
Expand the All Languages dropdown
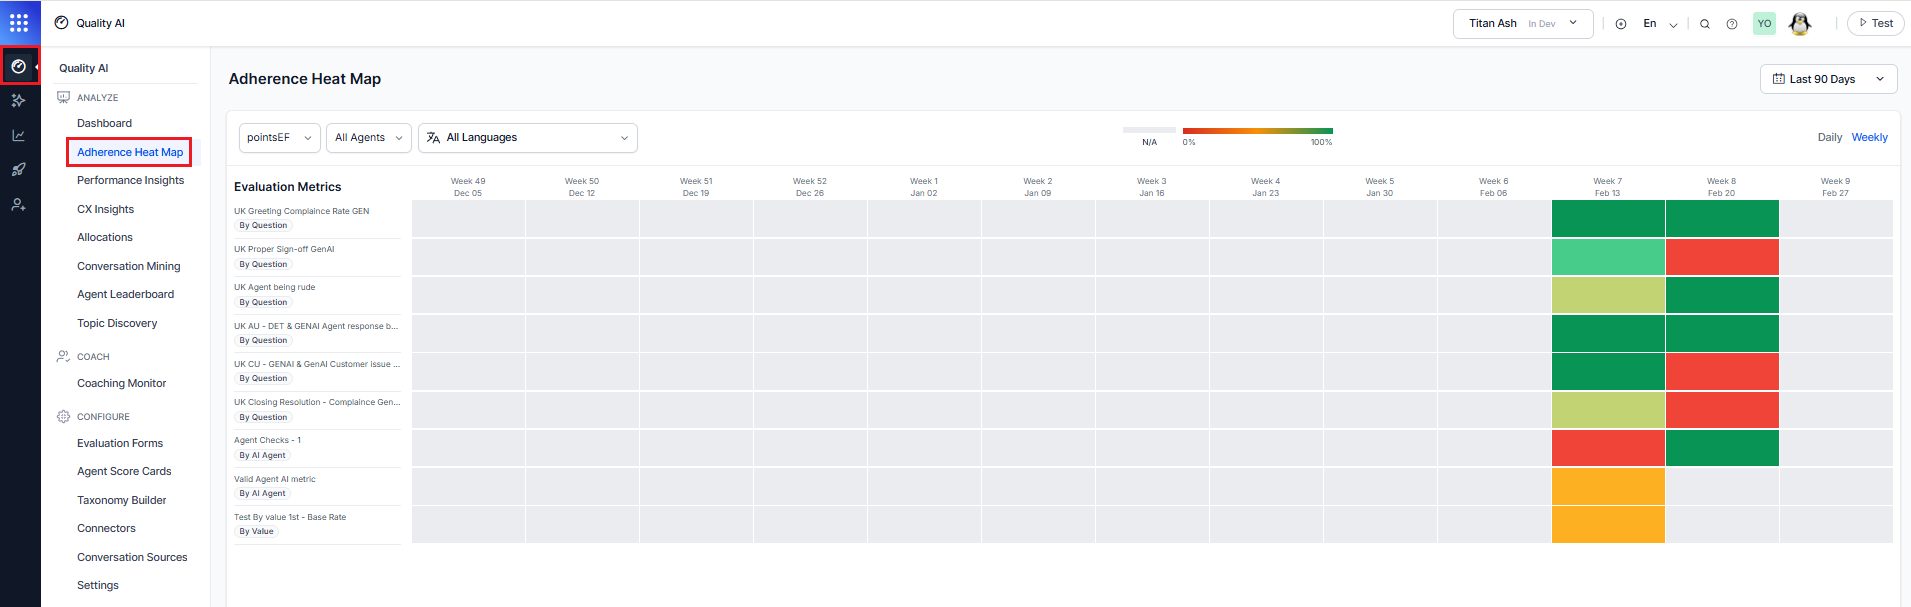tap(527, 138)
